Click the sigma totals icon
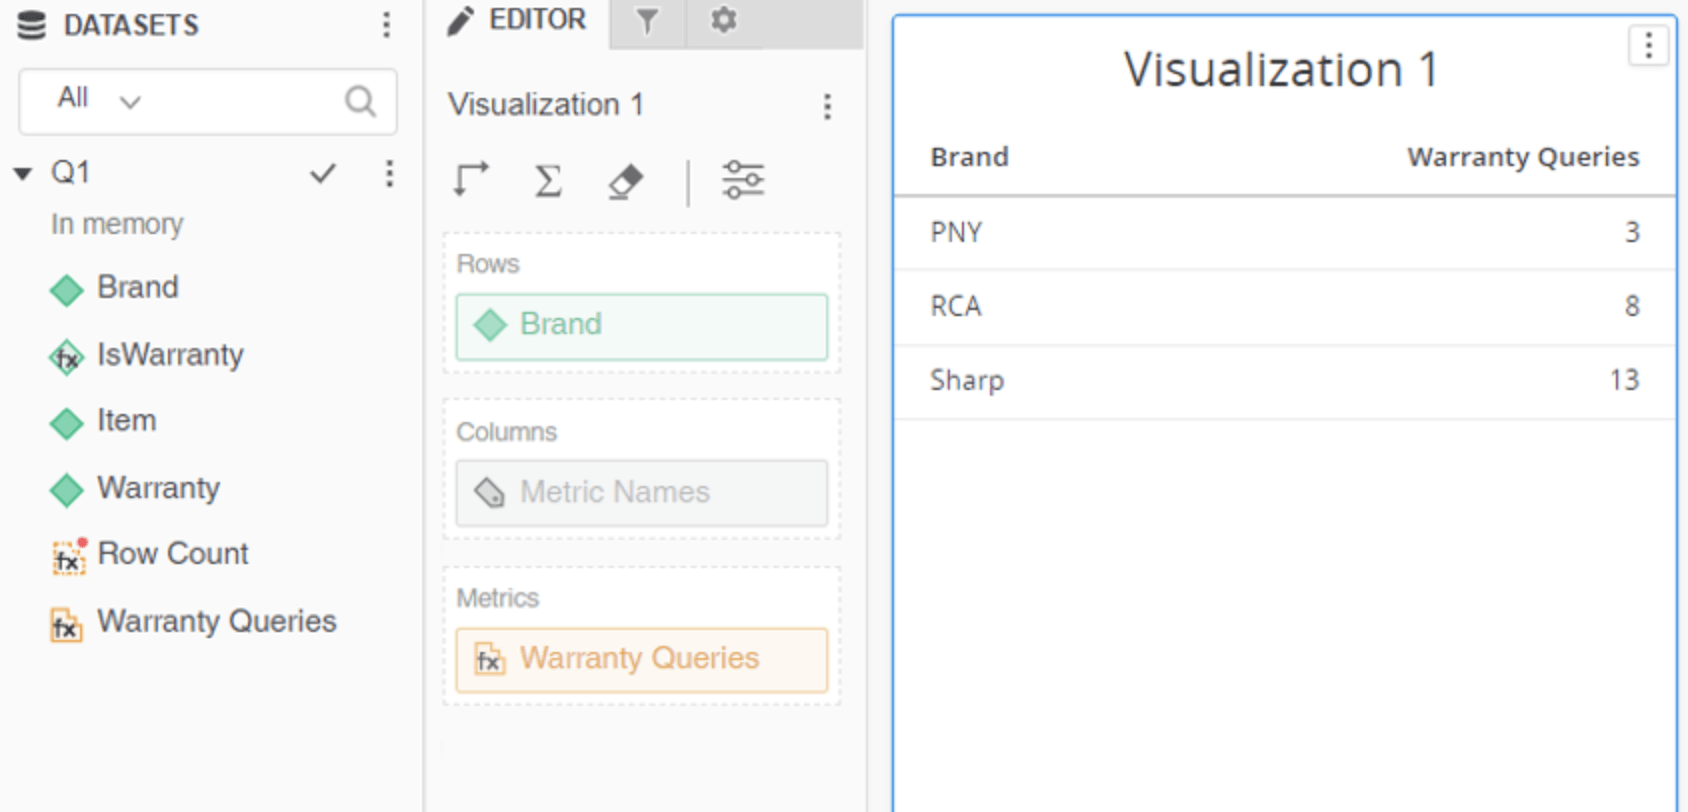The image size is (1688, 812). coord(548,181)
